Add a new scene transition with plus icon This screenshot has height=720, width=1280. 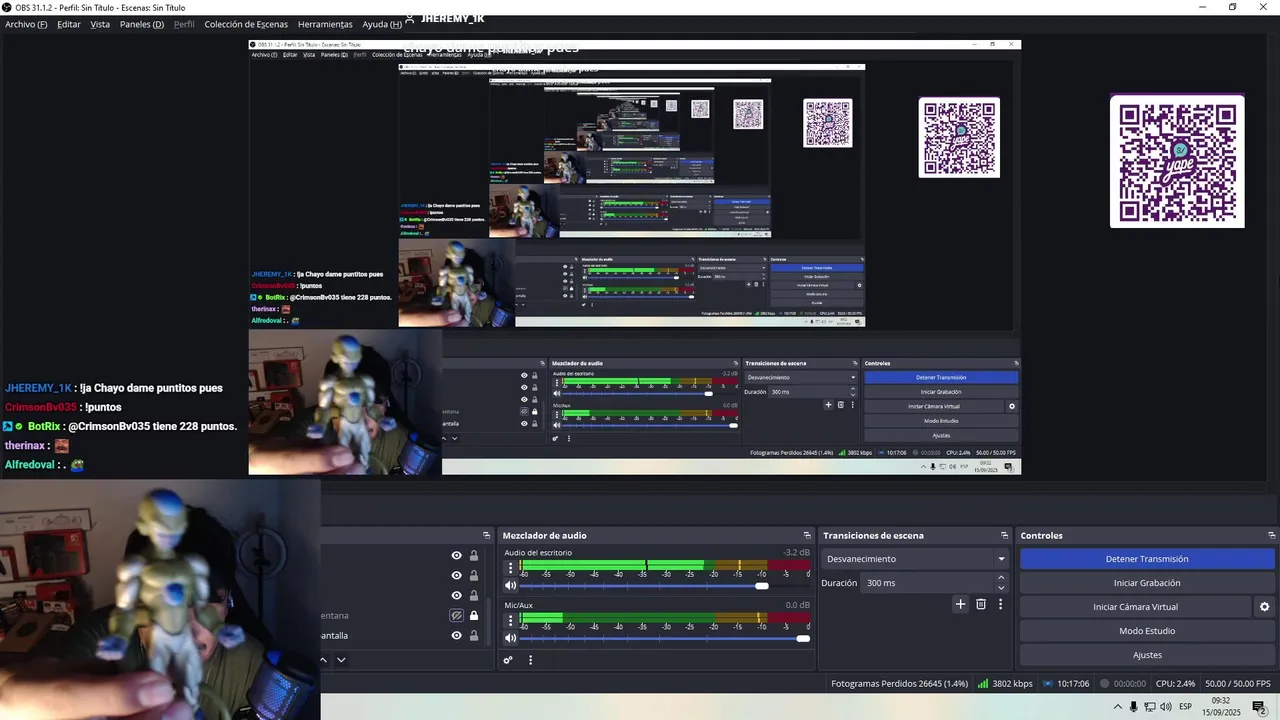click(960, 604)
